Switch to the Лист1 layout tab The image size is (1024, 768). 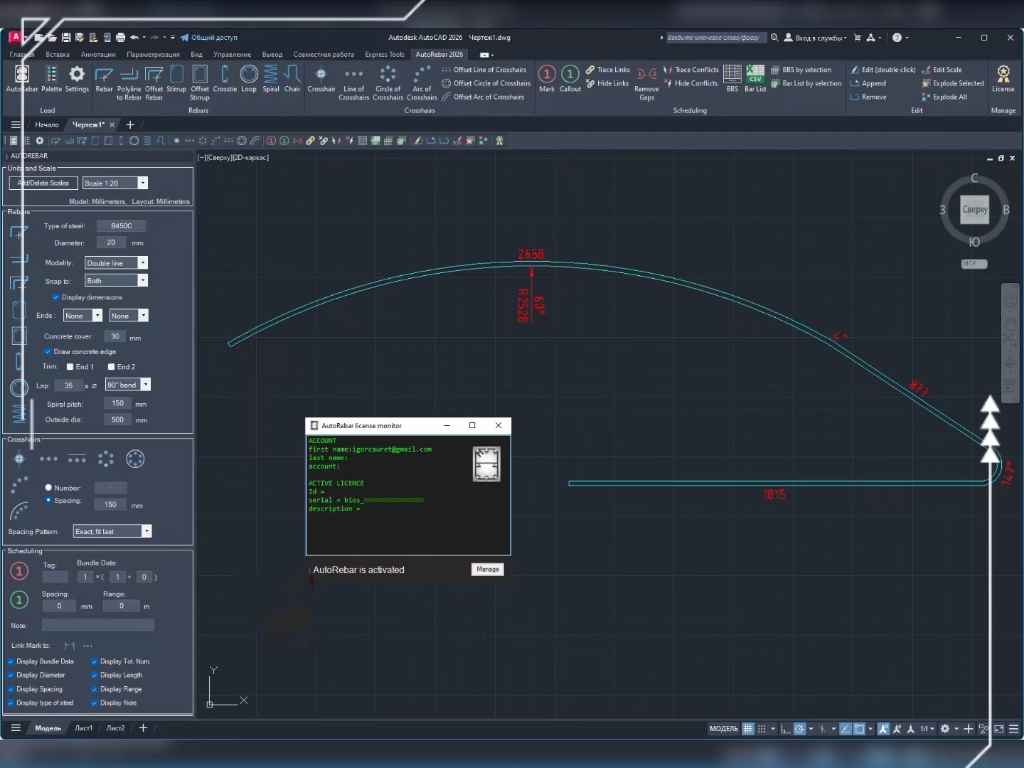coord(84,728)
